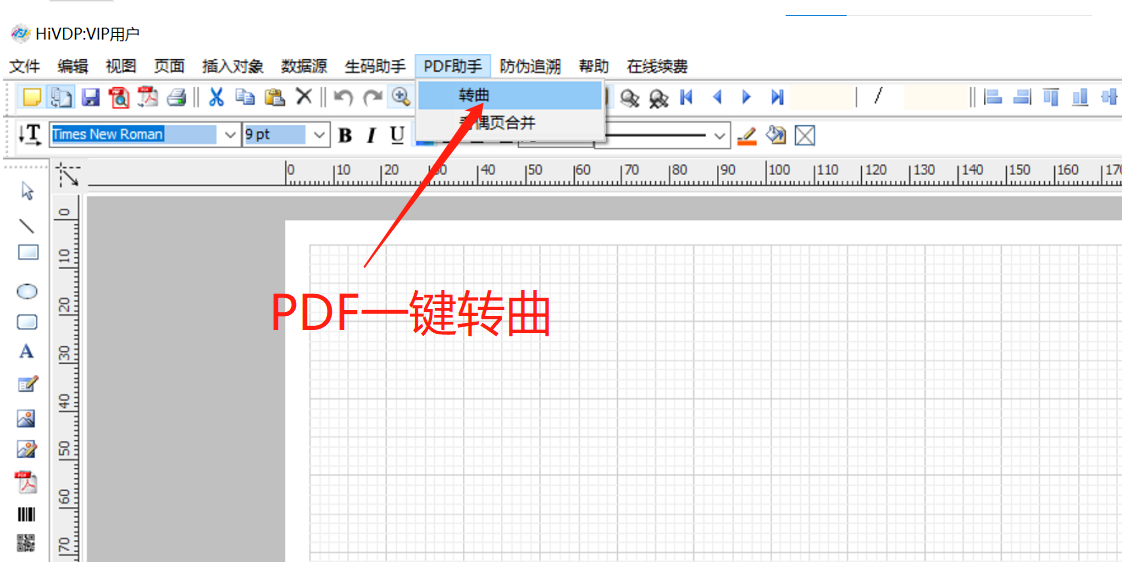Click the Align left icon

(x=992, y=97)
